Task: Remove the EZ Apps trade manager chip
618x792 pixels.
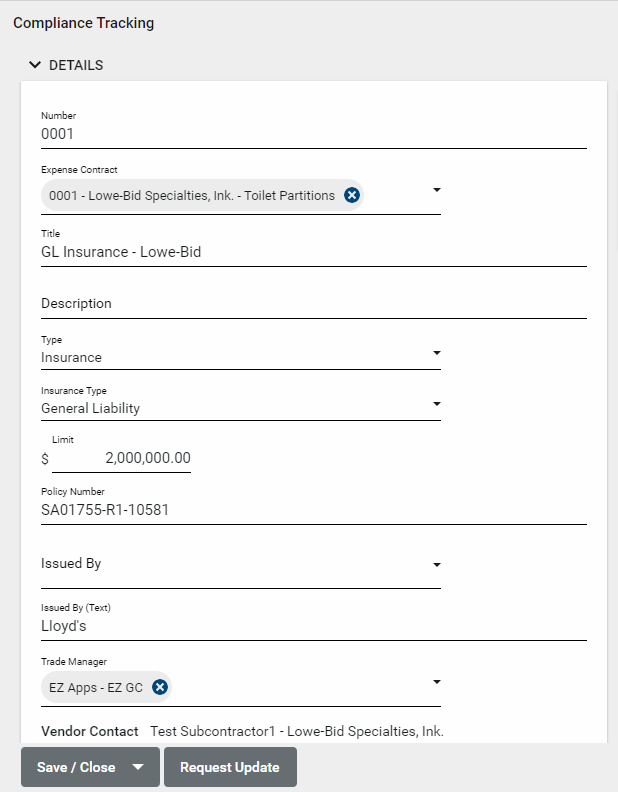Action: (x=159, y=687)
